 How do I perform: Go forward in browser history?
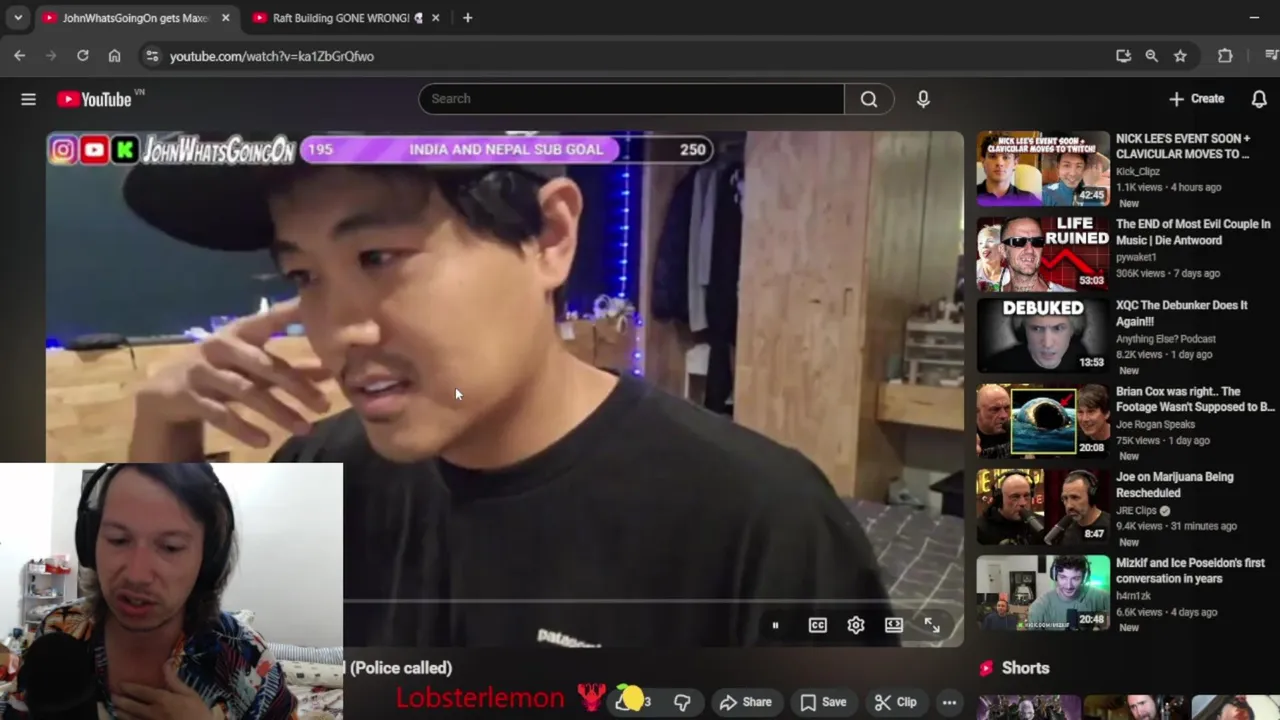click(x=51, y=56)
